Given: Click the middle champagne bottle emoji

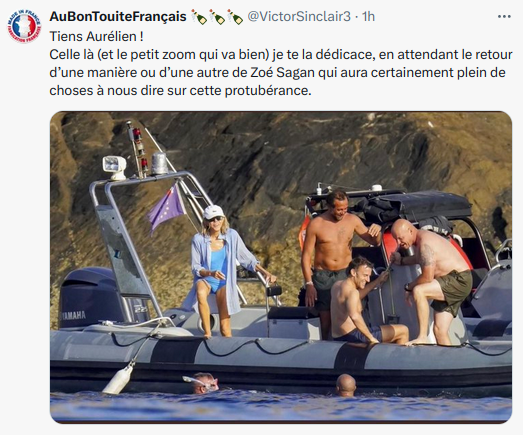Looking at the screenshot, I should [217, 16].
